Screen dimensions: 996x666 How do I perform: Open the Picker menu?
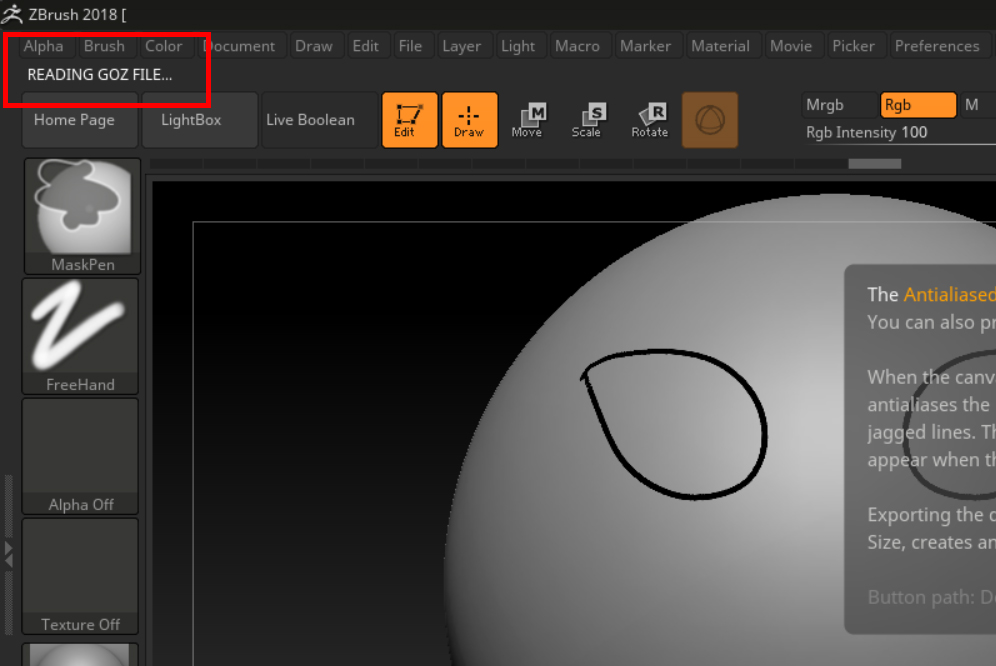(853, 46)
